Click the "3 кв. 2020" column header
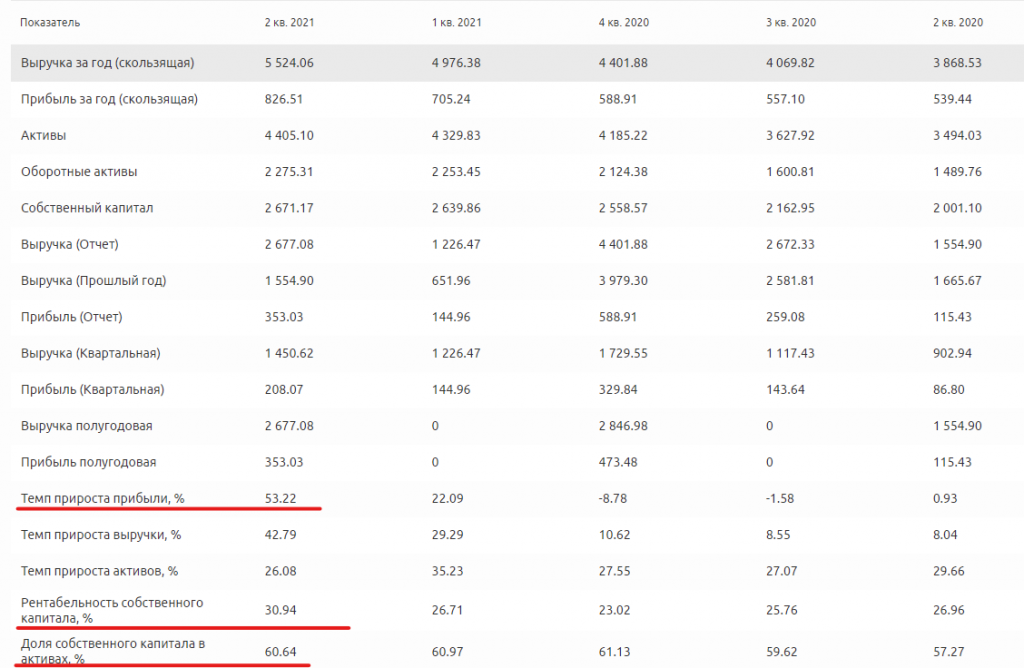The width and height of the screenshot is (1024, 668). click(x=790, y=22)
